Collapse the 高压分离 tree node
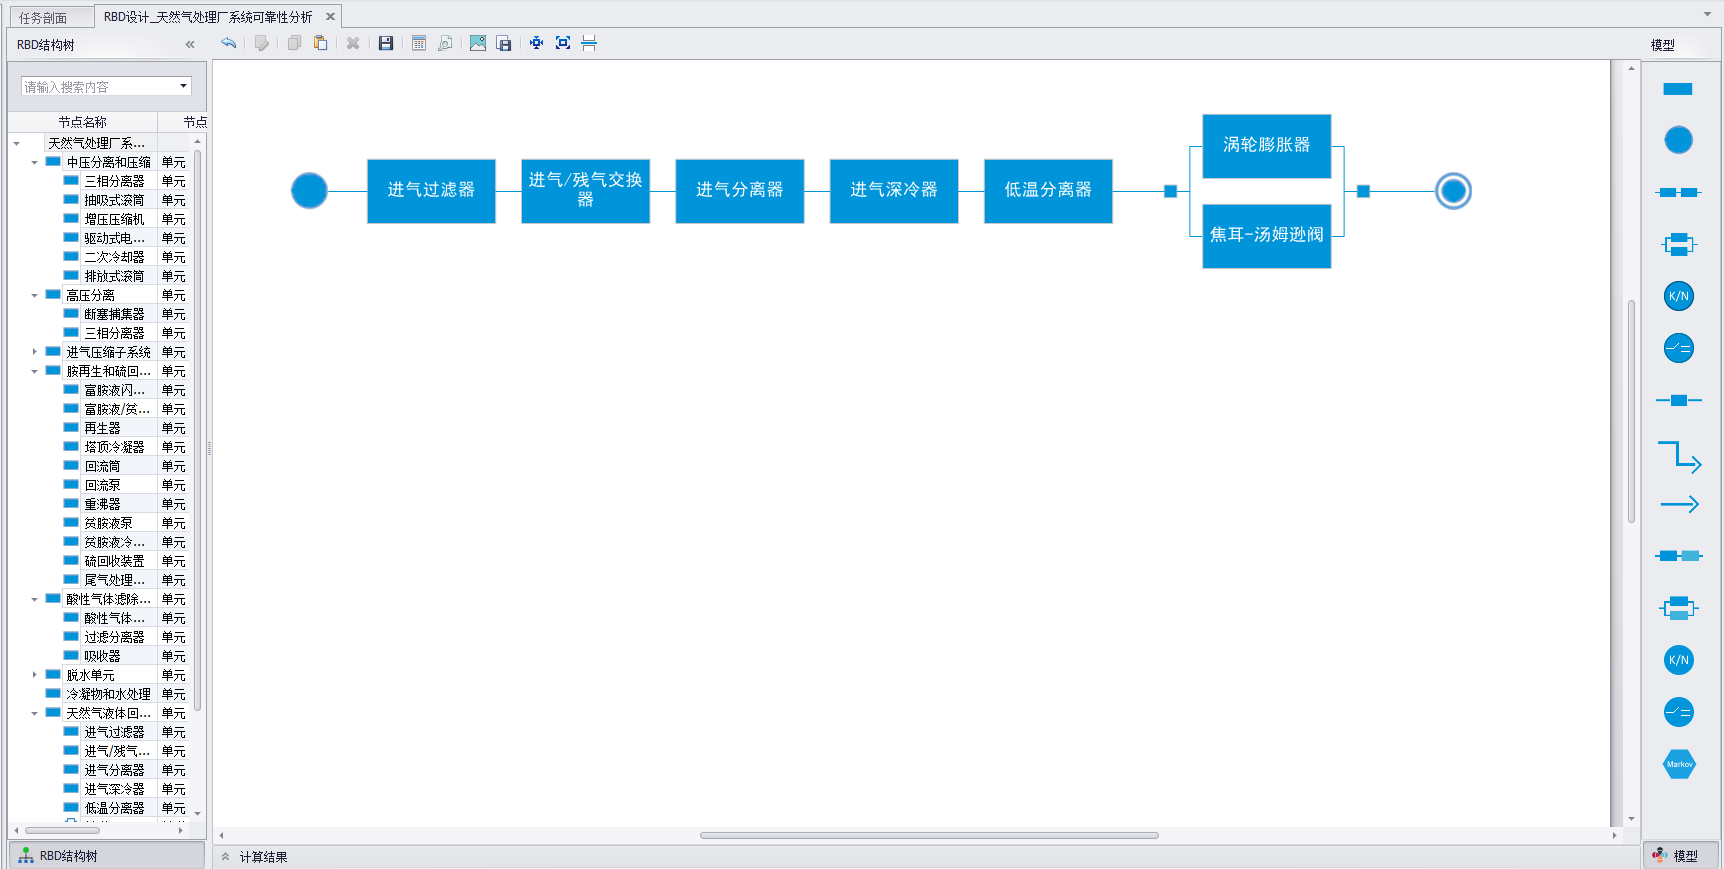Screen dimensions: 1724x869 [x=34, y=295]
